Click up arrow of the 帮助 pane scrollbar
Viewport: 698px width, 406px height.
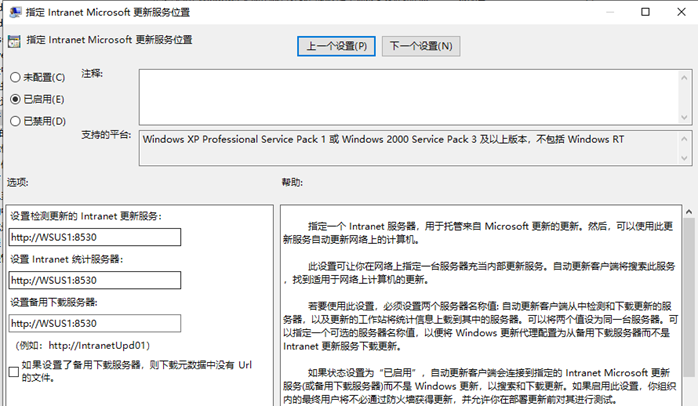click(689, 212)
